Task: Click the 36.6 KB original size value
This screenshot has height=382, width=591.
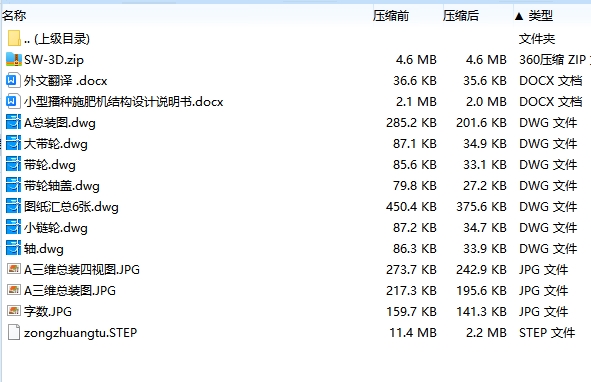Action: click(x=415, y=81)
